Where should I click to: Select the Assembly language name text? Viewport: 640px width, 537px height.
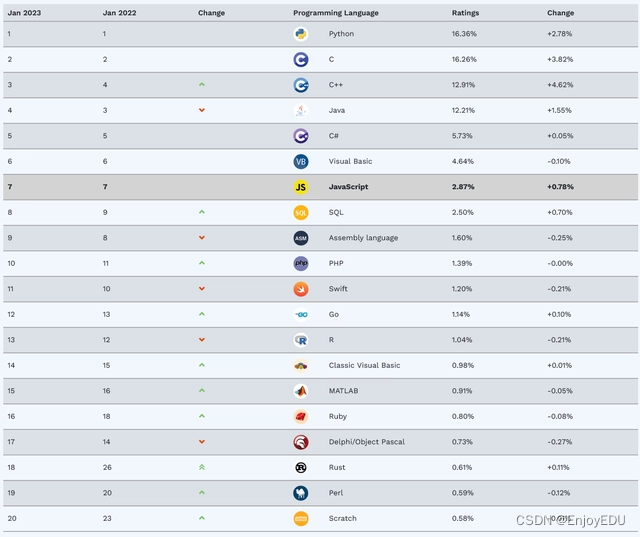tap(363, 238)
